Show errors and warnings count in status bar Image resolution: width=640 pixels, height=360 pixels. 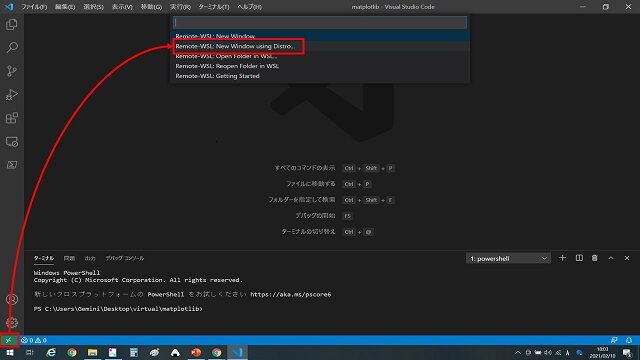click(x=34, y=340)
